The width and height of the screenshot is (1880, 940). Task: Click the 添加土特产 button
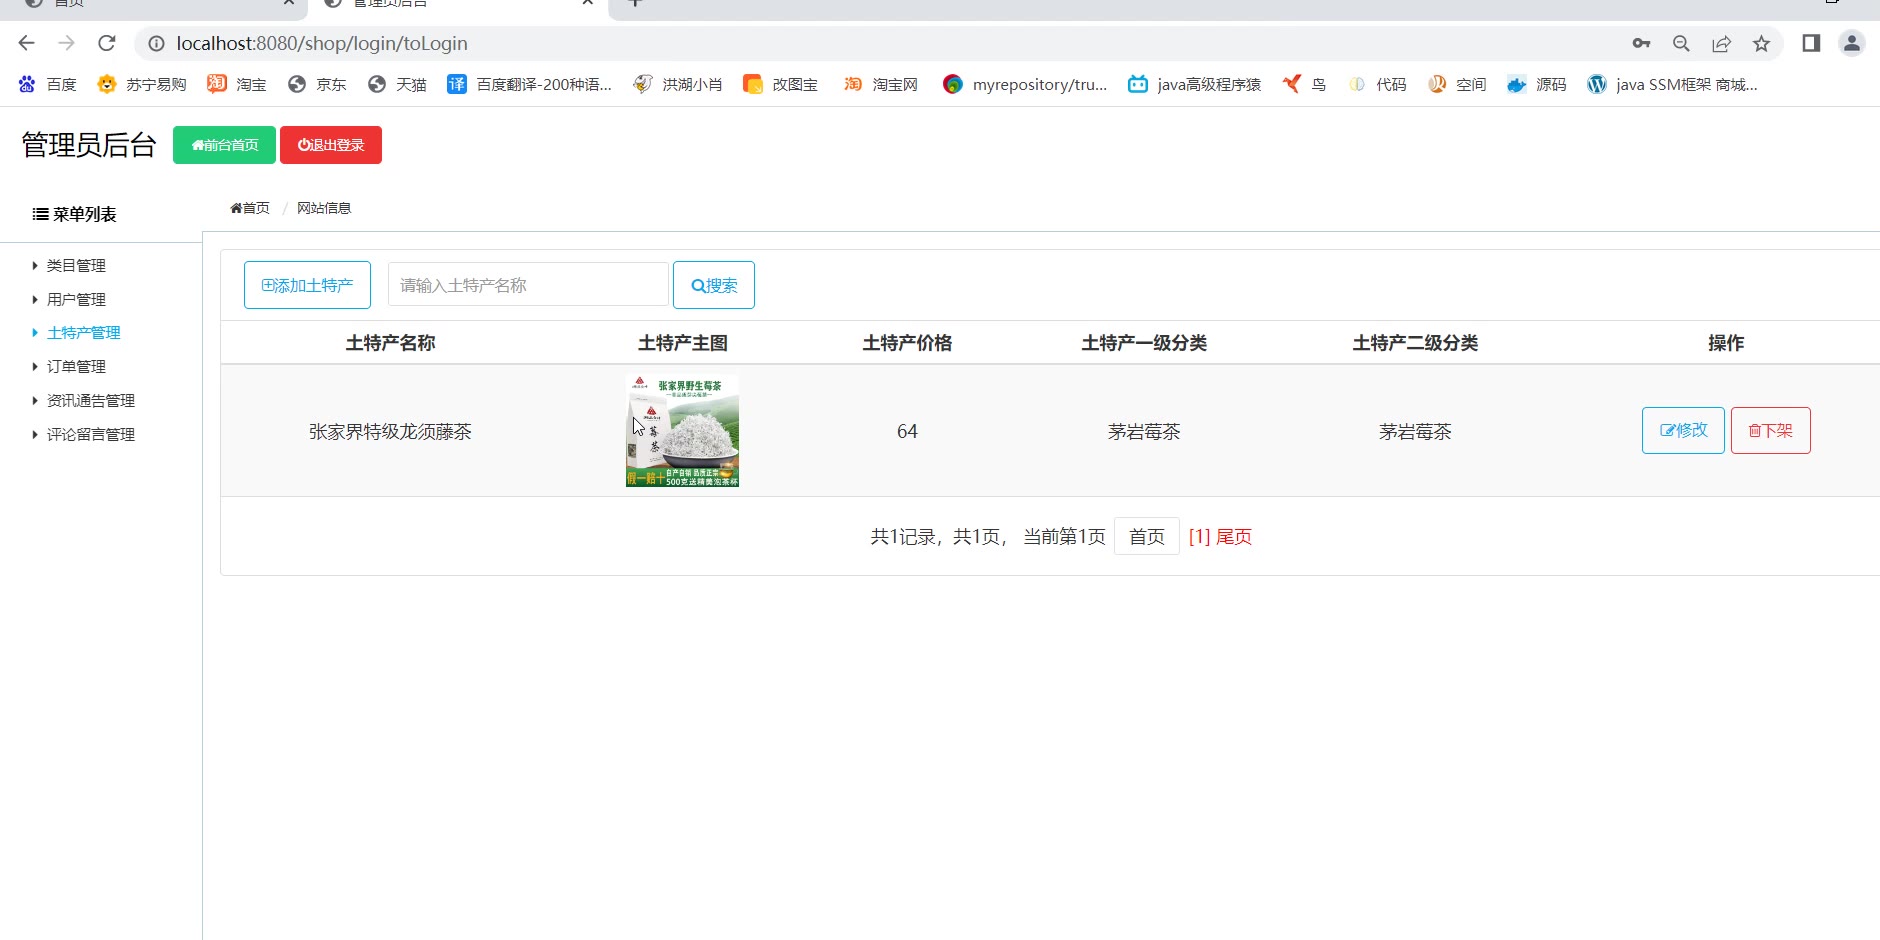(307, 286)
